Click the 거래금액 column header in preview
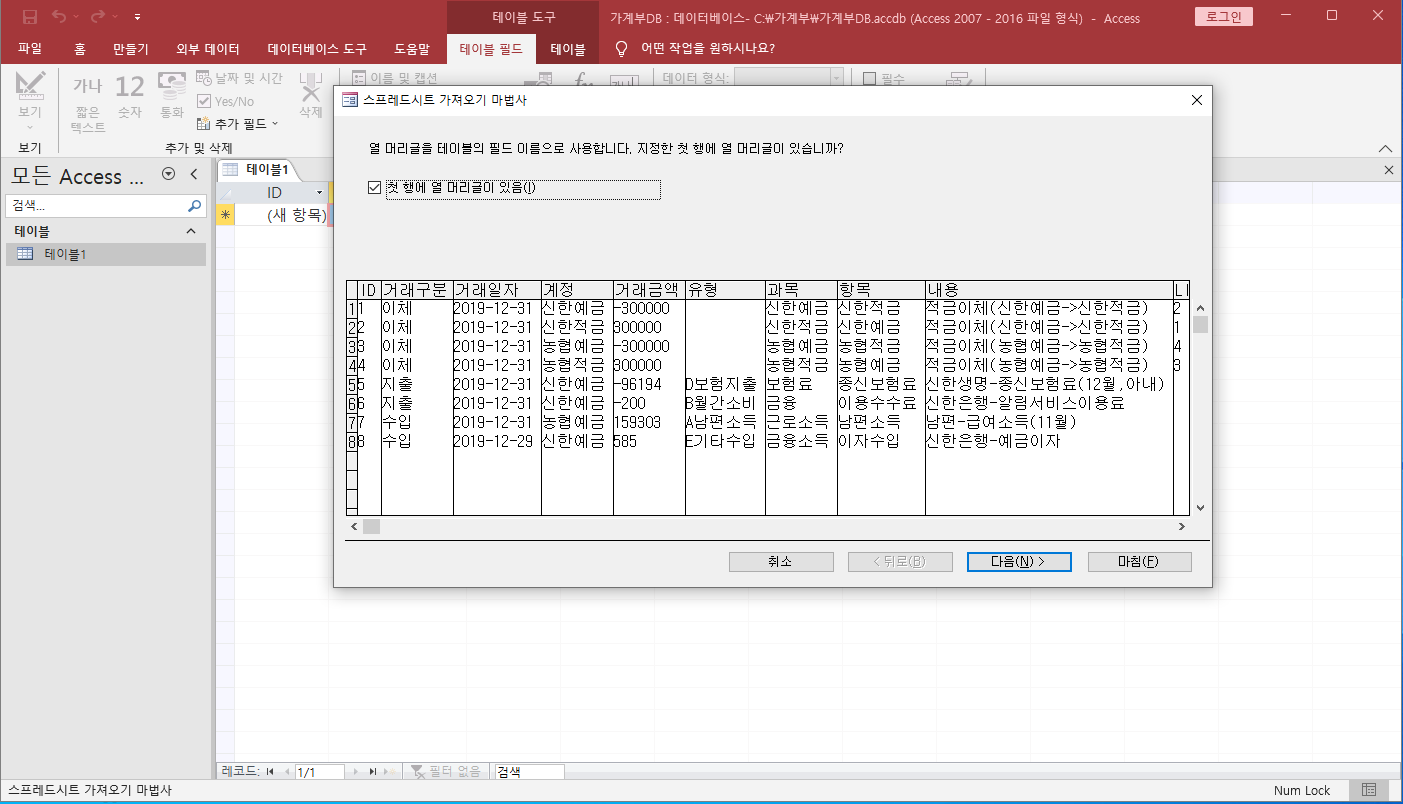 pyautogui.click(x=649, y=290)
